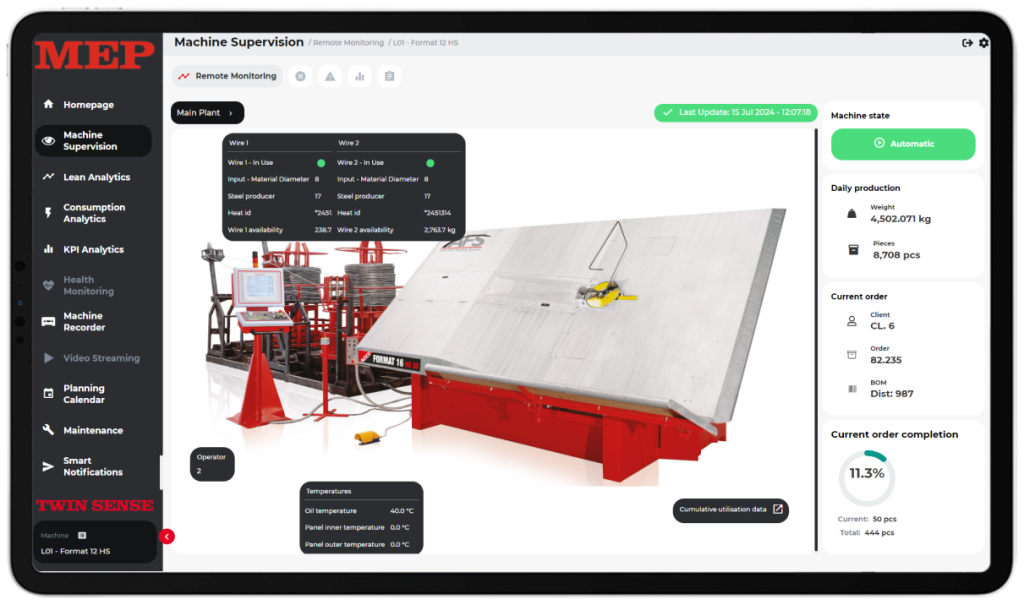Click the Wire 1 - In Use green indicator
Screen dimensions: 1024x605
coord(321,163)
